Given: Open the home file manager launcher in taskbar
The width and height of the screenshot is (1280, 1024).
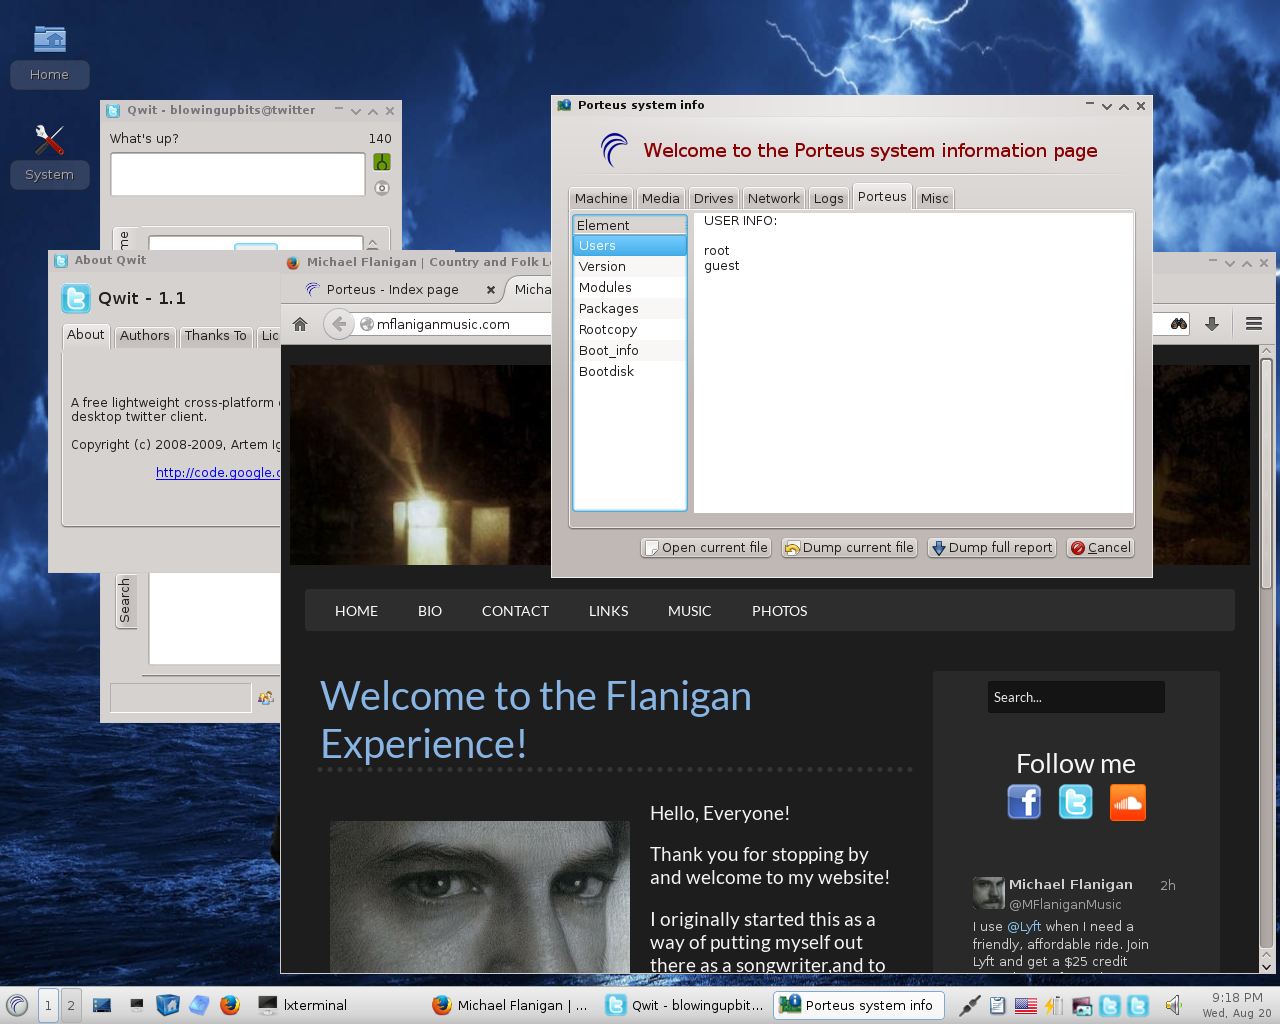Looking at the screenshot, I should pyautogui.click(x=168, y=1005).
